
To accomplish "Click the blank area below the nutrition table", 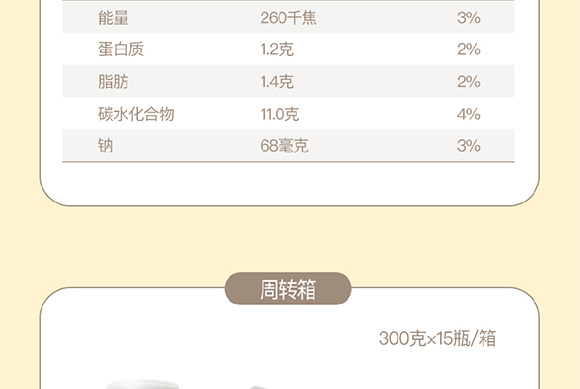I will coord(289,183).
